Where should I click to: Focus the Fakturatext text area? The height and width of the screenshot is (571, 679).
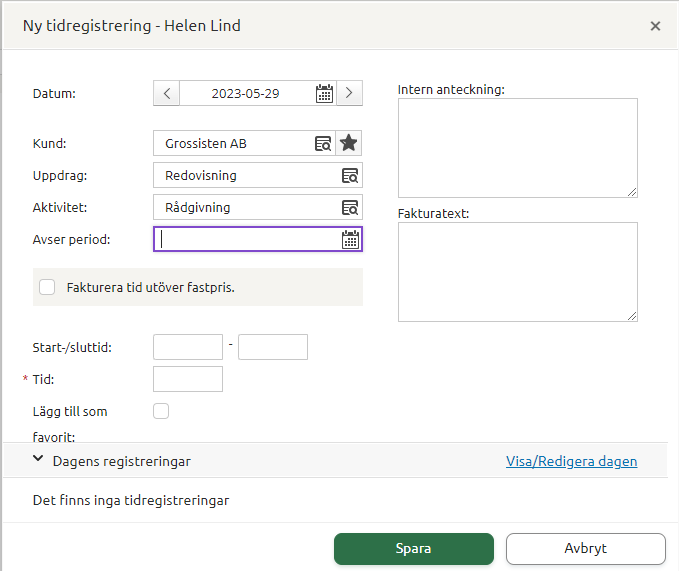(517, 271)
